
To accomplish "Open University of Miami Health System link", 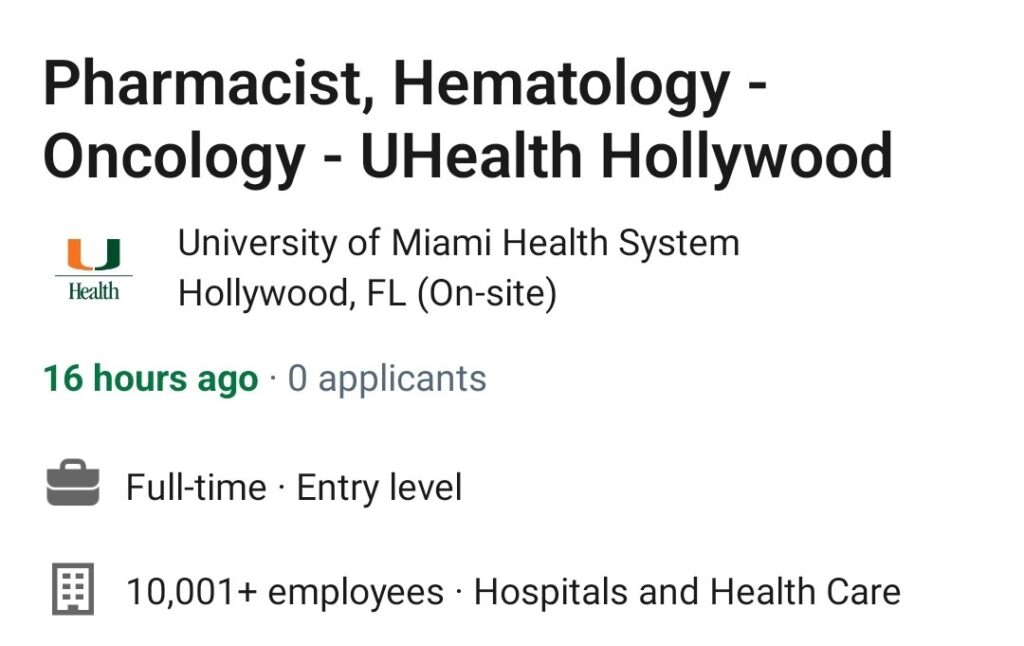I will pos(458,243).
